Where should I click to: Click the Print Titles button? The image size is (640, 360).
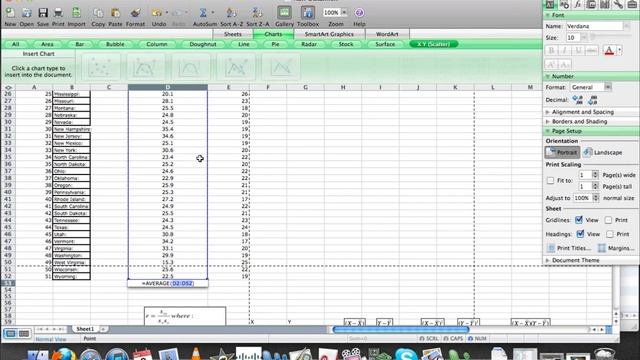[569, 248]
